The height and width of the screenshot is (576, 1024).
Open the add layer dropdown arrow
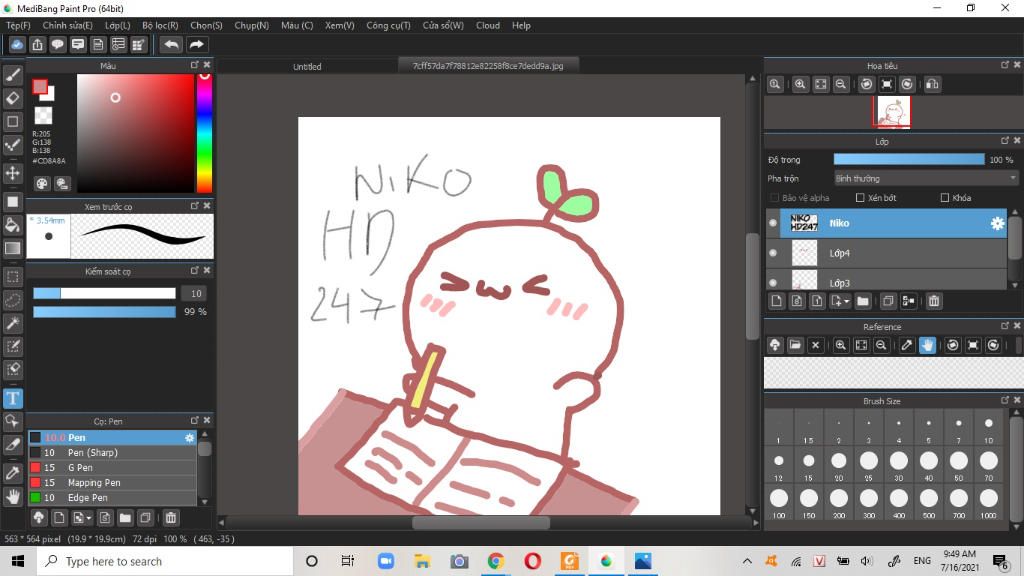[846, 301]
